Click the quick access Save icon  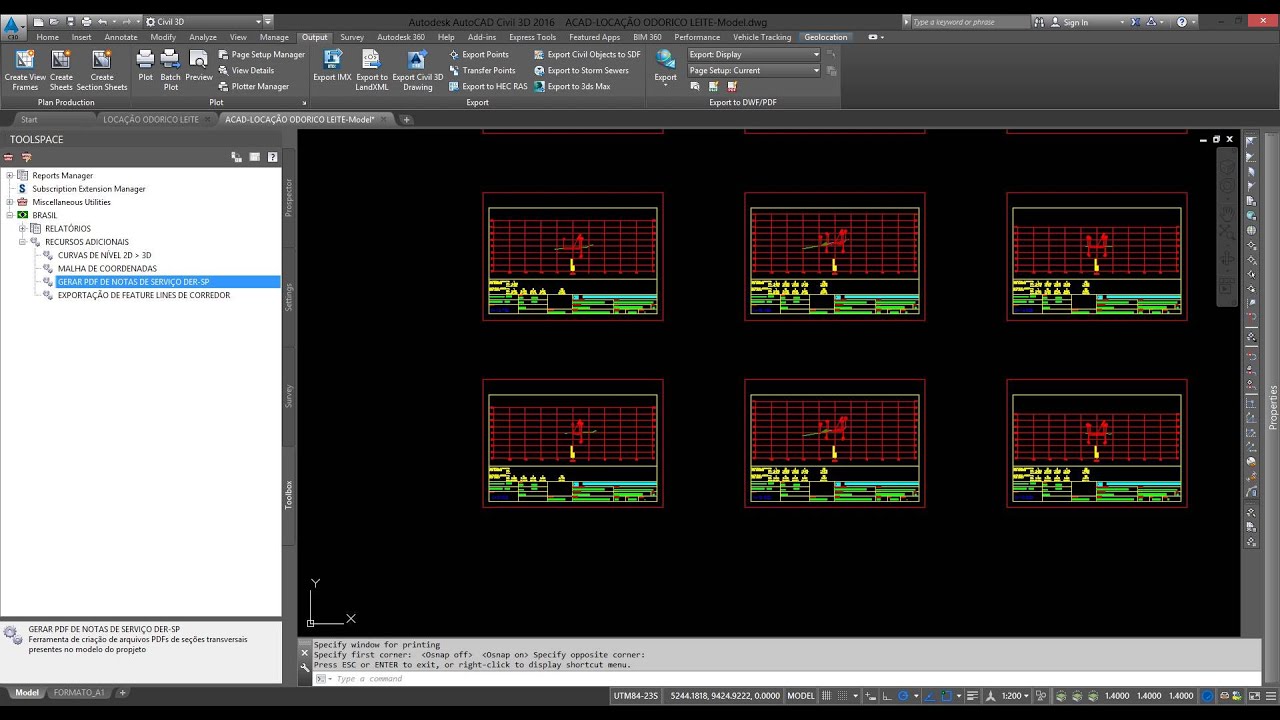click(69, 21)
